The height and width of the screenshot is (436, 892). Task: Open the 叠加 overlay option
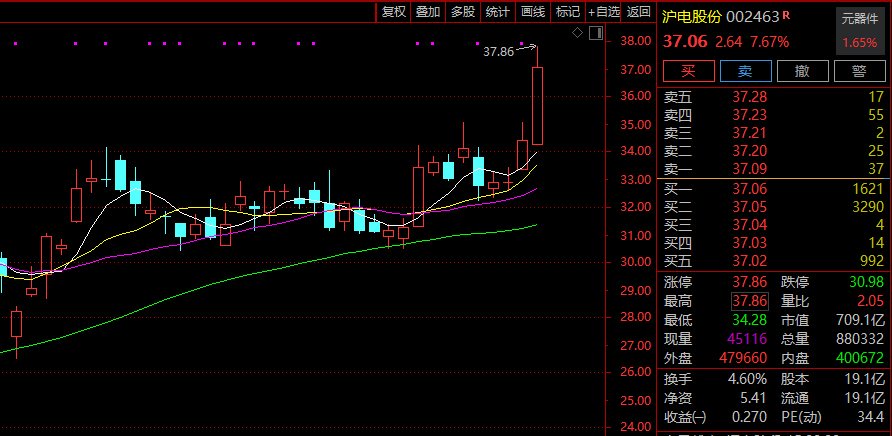(x=428, y=12)
